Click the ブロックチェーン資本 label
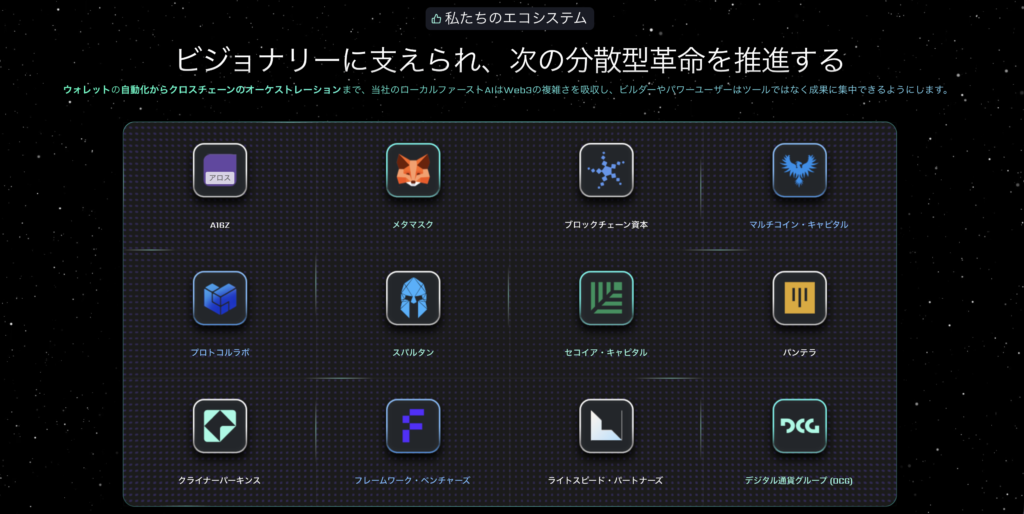Image resolution: width=1024 pixels, height=514 pixels. 606,225
